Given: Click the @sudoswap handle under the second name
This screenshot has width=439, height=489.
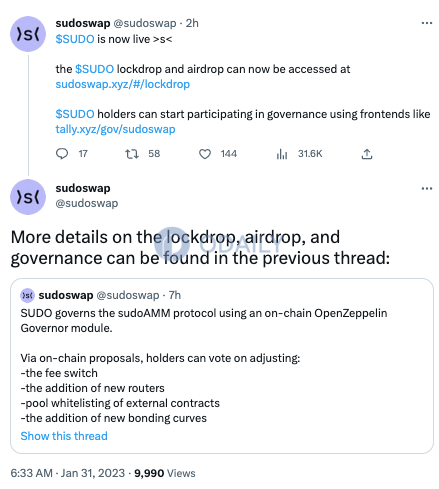Looking at the screenshot, I should point(87,203).
